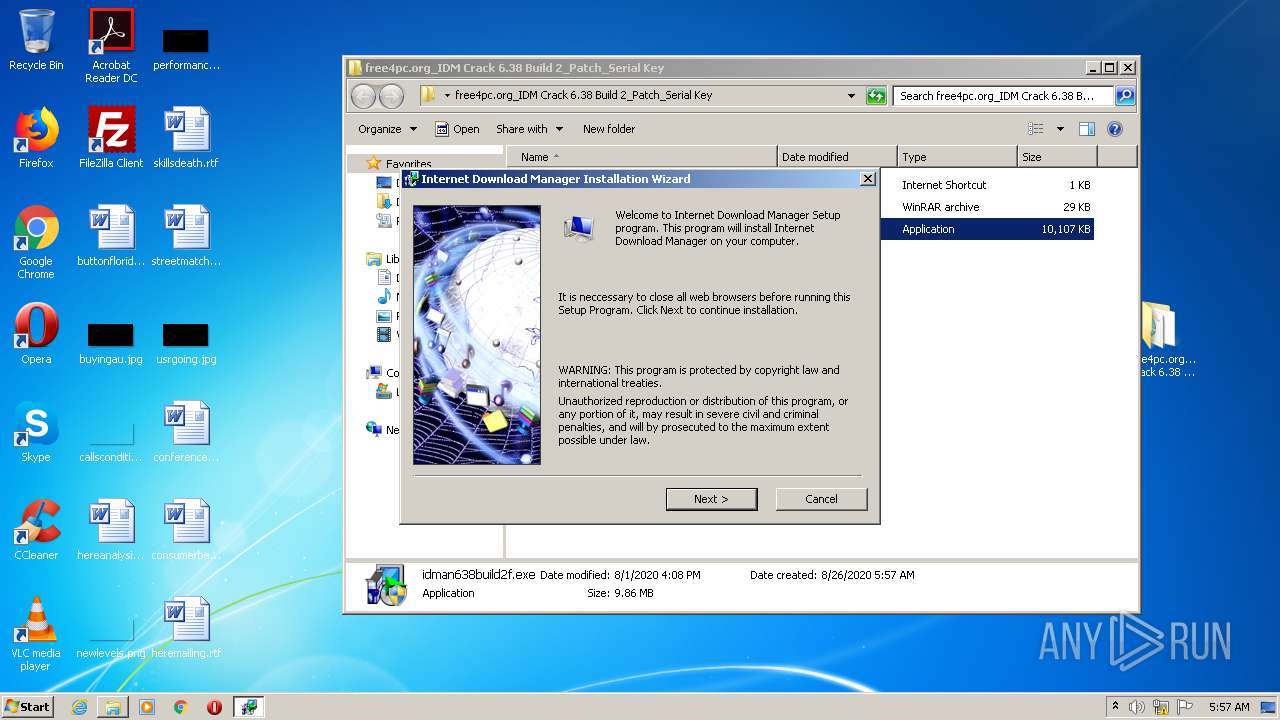Sort by Type column header
This screenshot has width=1280, height=720.
957,157
